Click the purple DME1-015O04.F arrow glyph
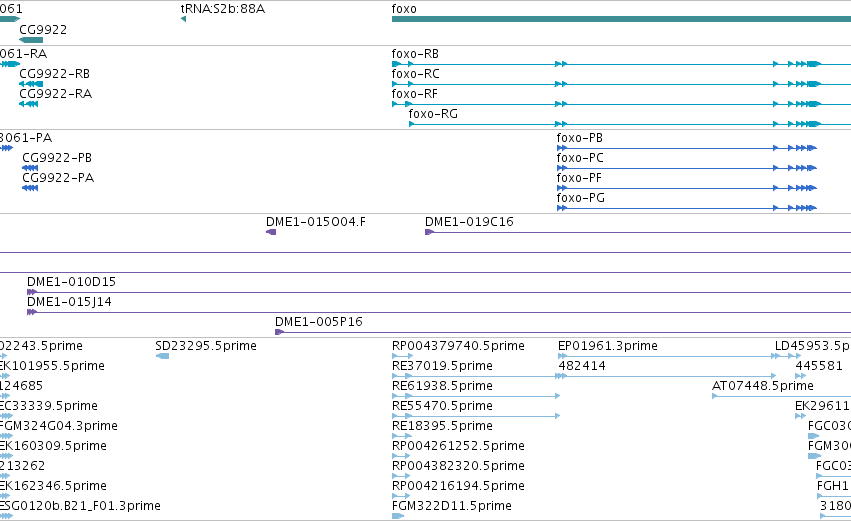 (271, 232)
